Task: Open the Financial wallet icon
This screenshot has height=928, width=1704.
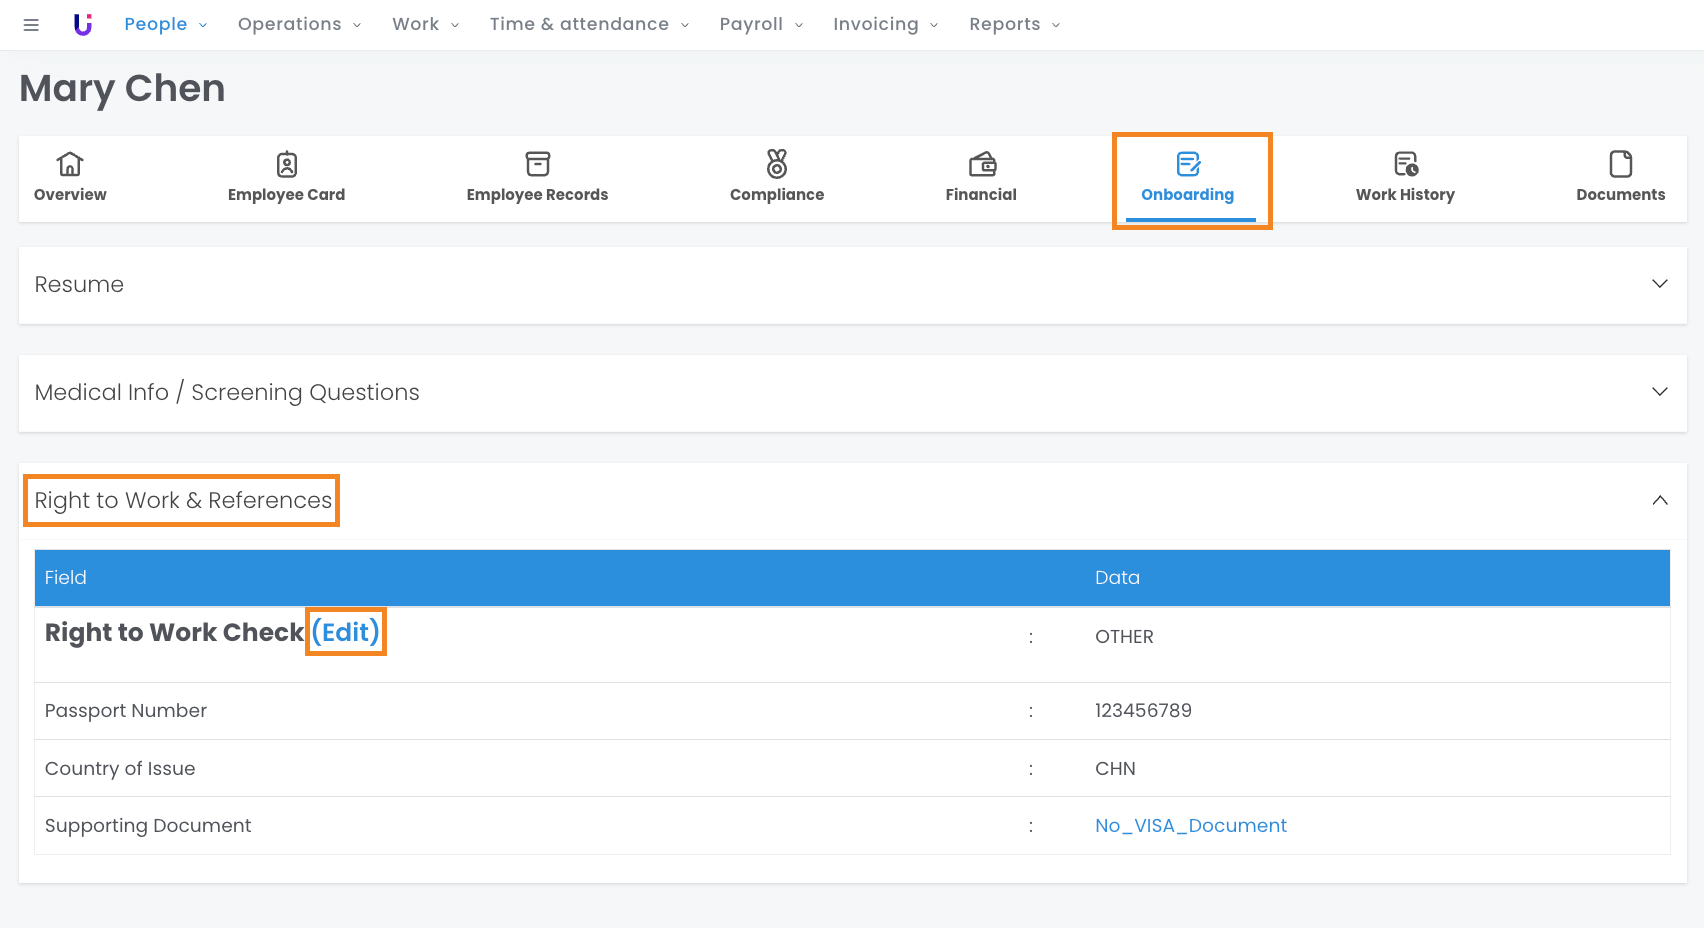Action: pos(982,163)
